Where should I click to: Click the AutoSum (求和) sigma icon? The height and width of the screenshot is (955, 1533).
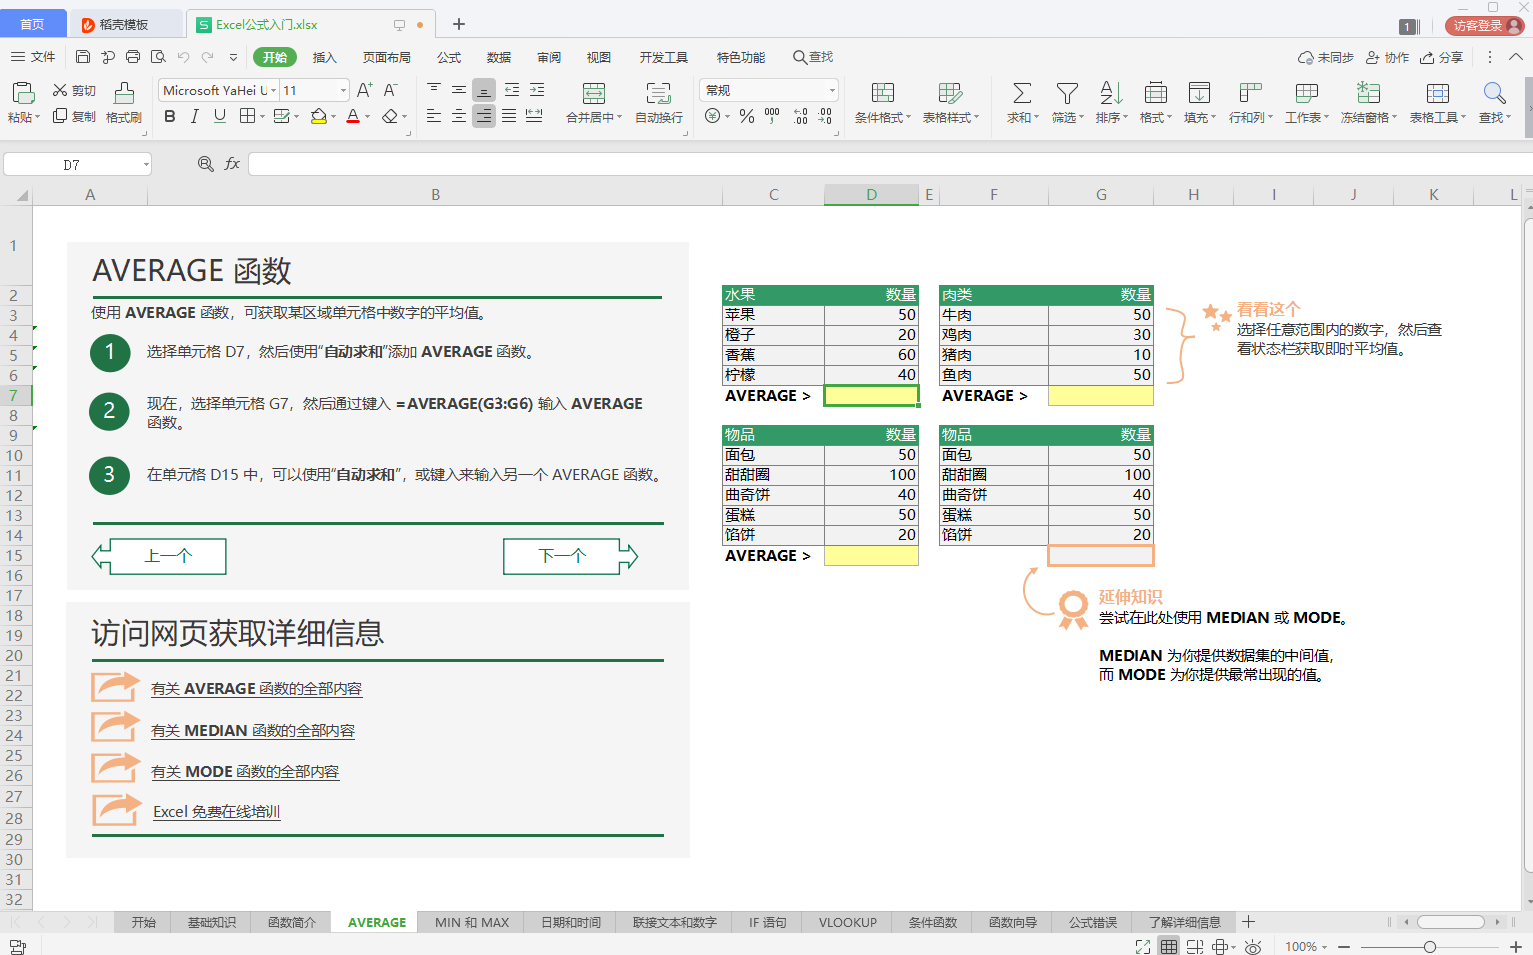1022,93
